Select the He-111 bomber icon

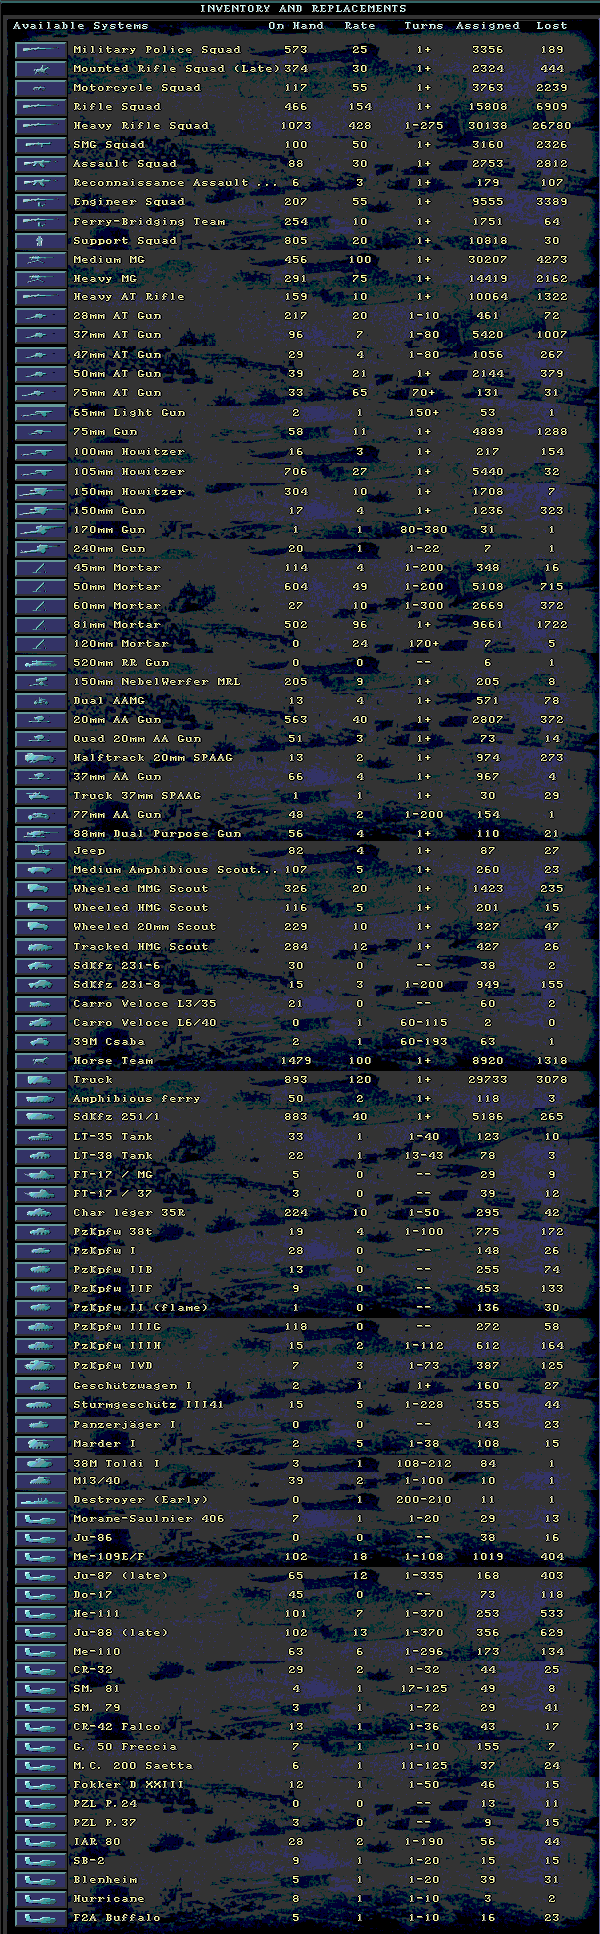pyautogui.click(x=41, y=1612)
